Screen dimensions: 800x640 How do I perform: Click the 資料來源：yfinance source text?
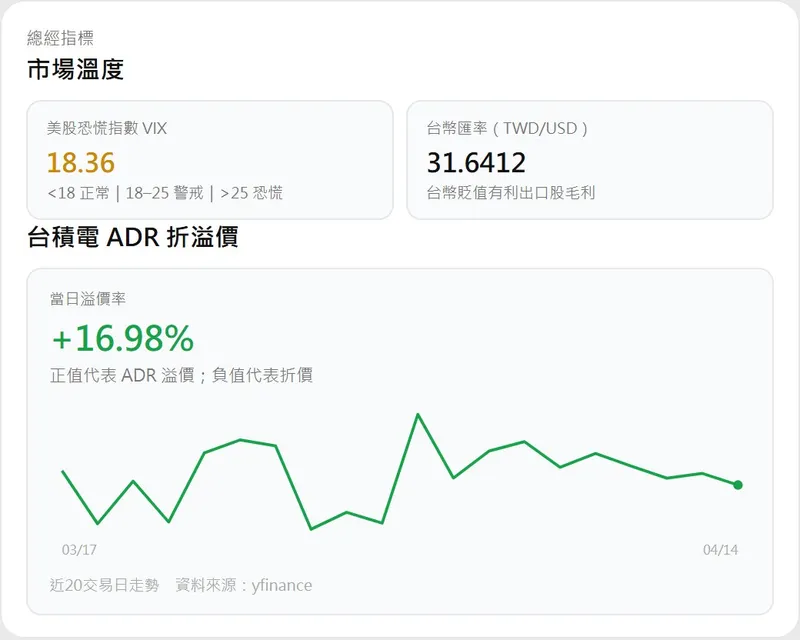[x=243, y=585]
